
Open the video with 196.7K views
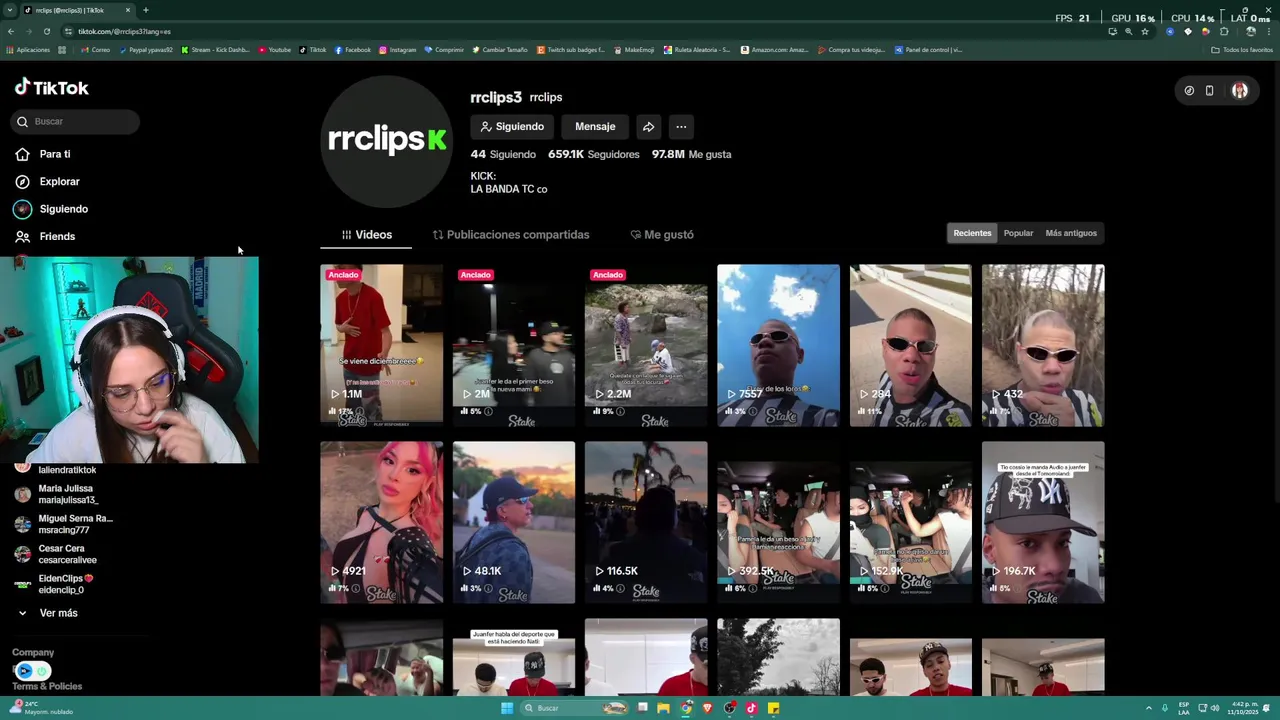click(x=1043, y=522)
